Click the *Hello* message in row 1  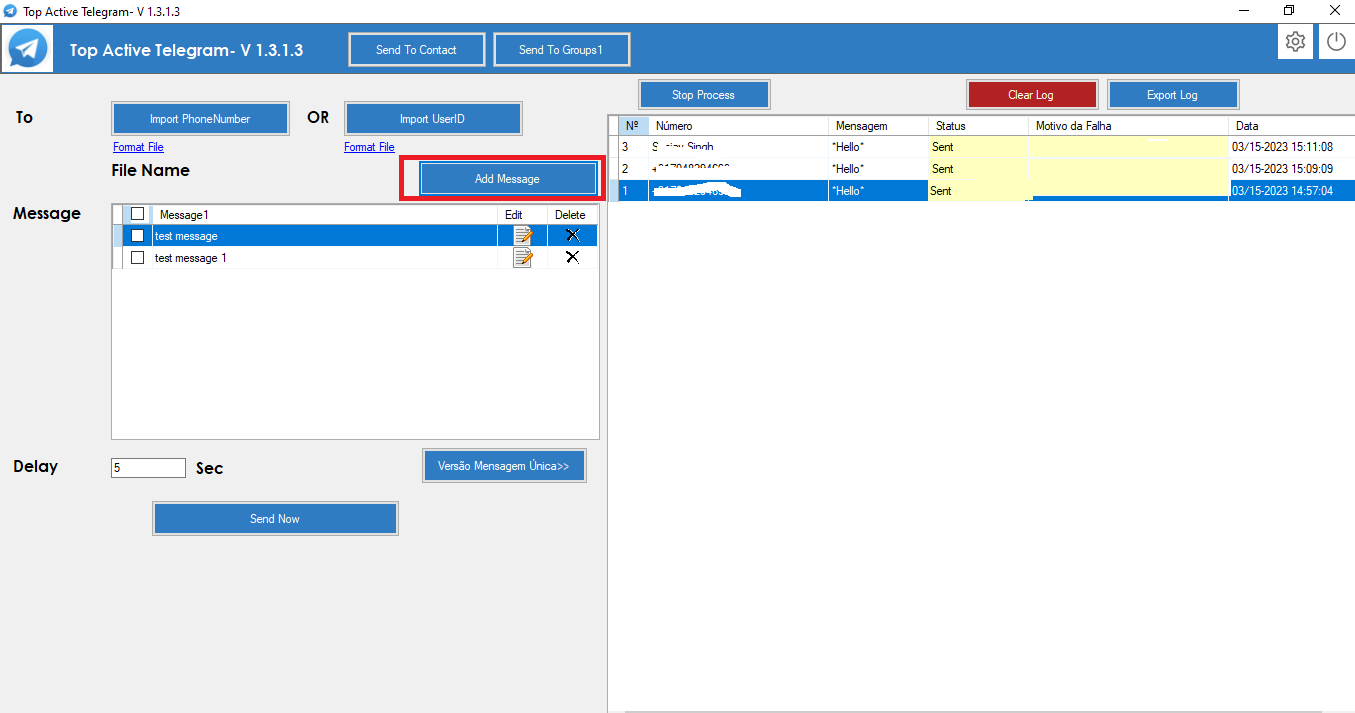[x=848, y=191]
